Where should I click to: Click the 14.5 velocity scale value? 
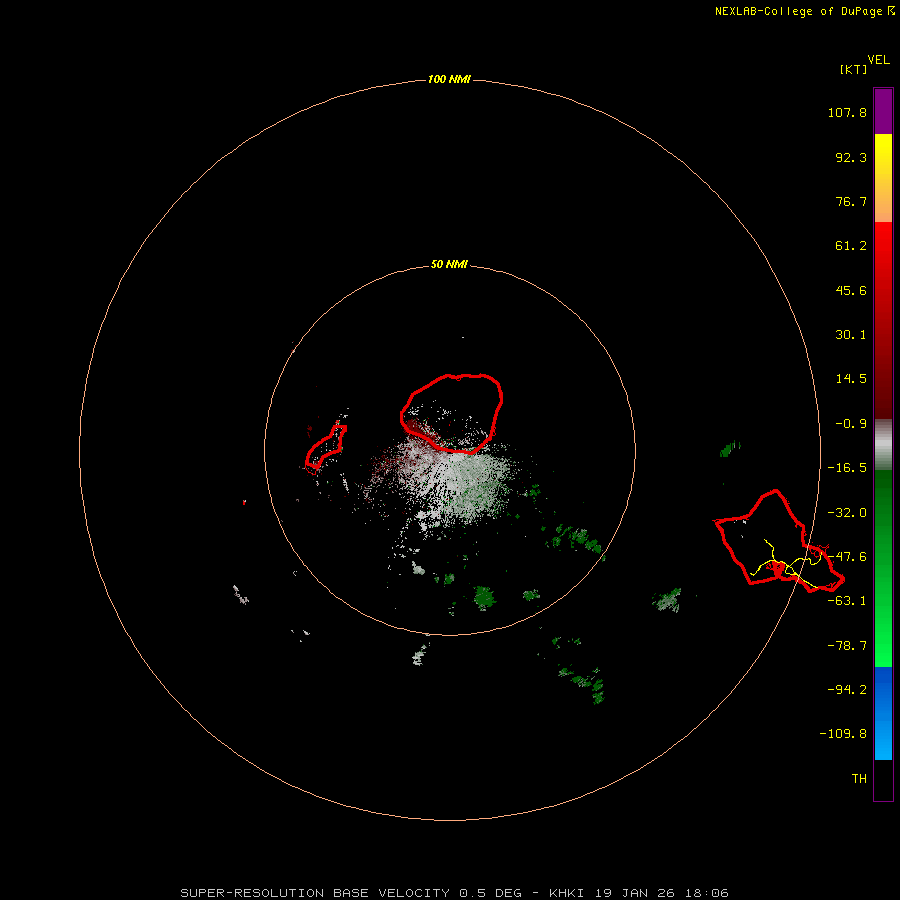point(851,379)
